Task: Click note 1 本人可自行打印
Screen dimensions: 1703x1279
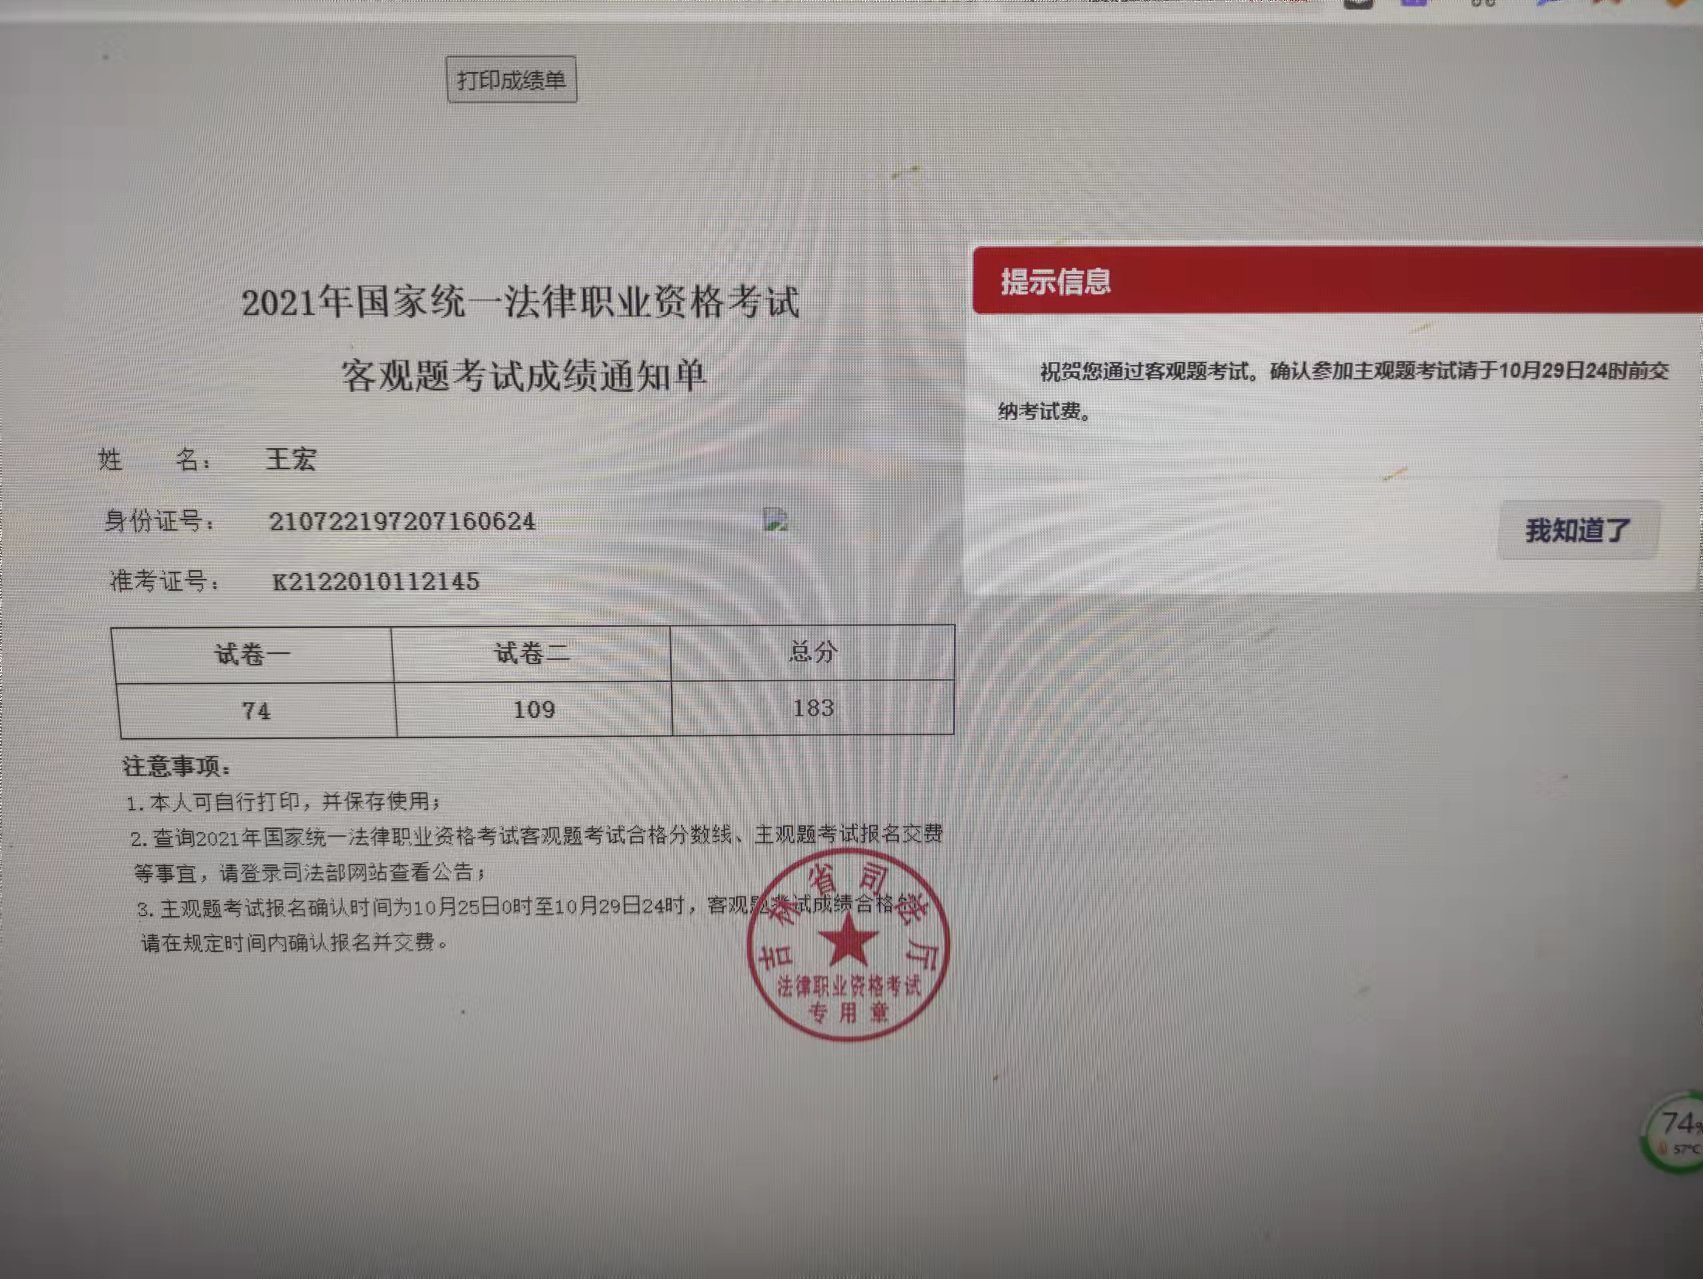Action: [x=283, y=801]
